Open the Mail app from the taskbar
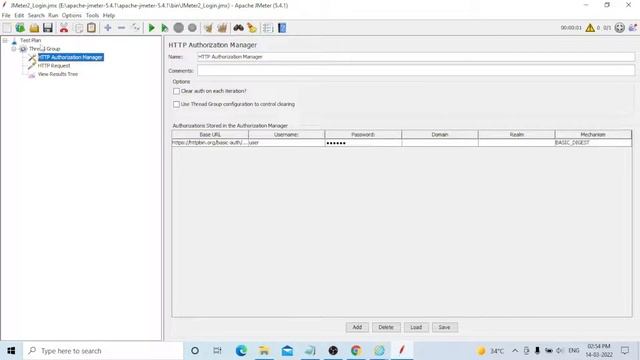The height and width of the screenshot is (360, 640). click(x=287, y=351)
